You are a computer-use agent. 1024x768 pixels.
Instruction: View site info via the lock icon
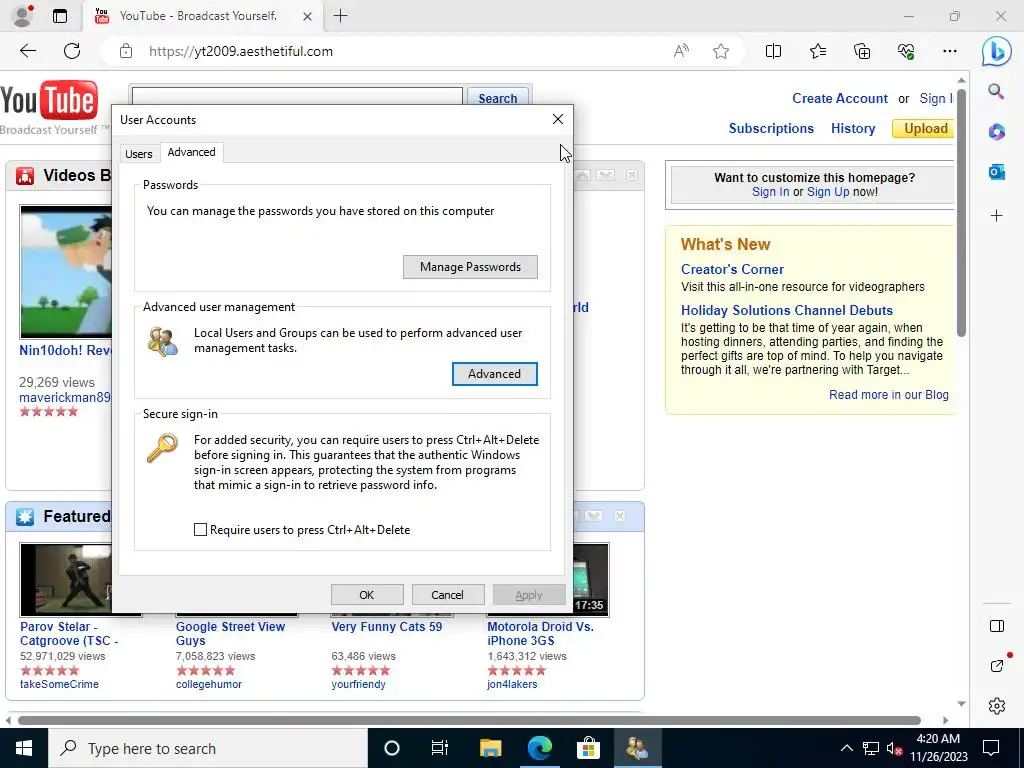coord(126,52)
